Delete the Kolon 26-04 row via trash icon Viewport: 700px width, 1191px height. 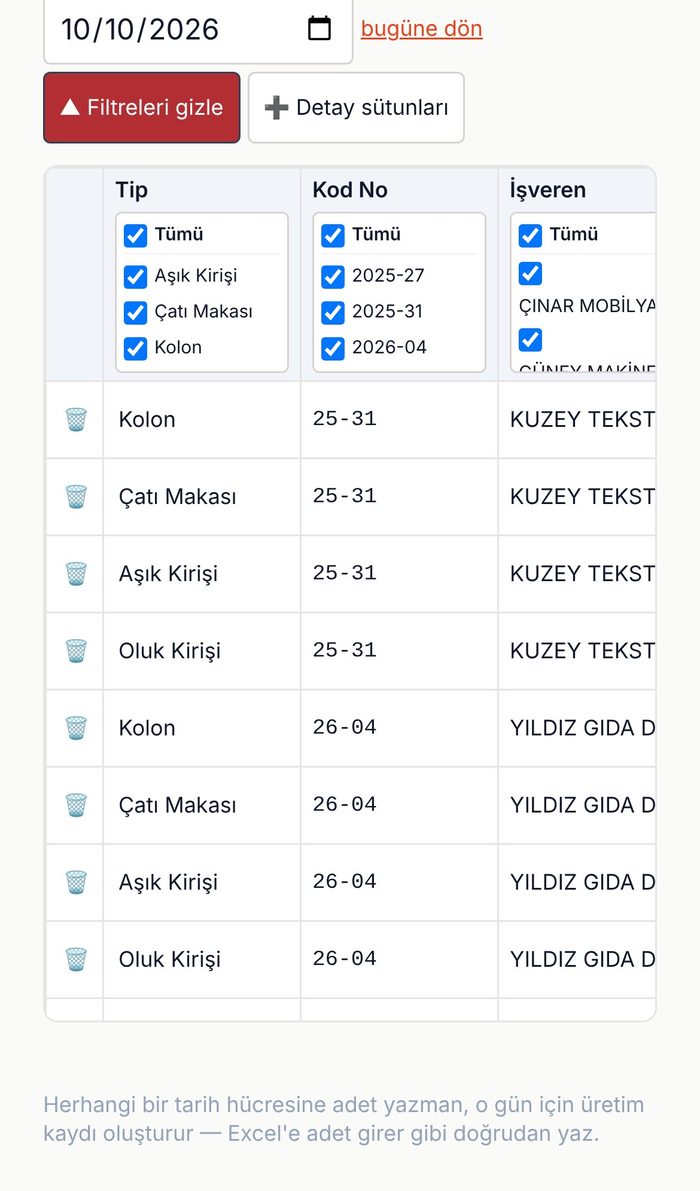[x=76, y=728]
